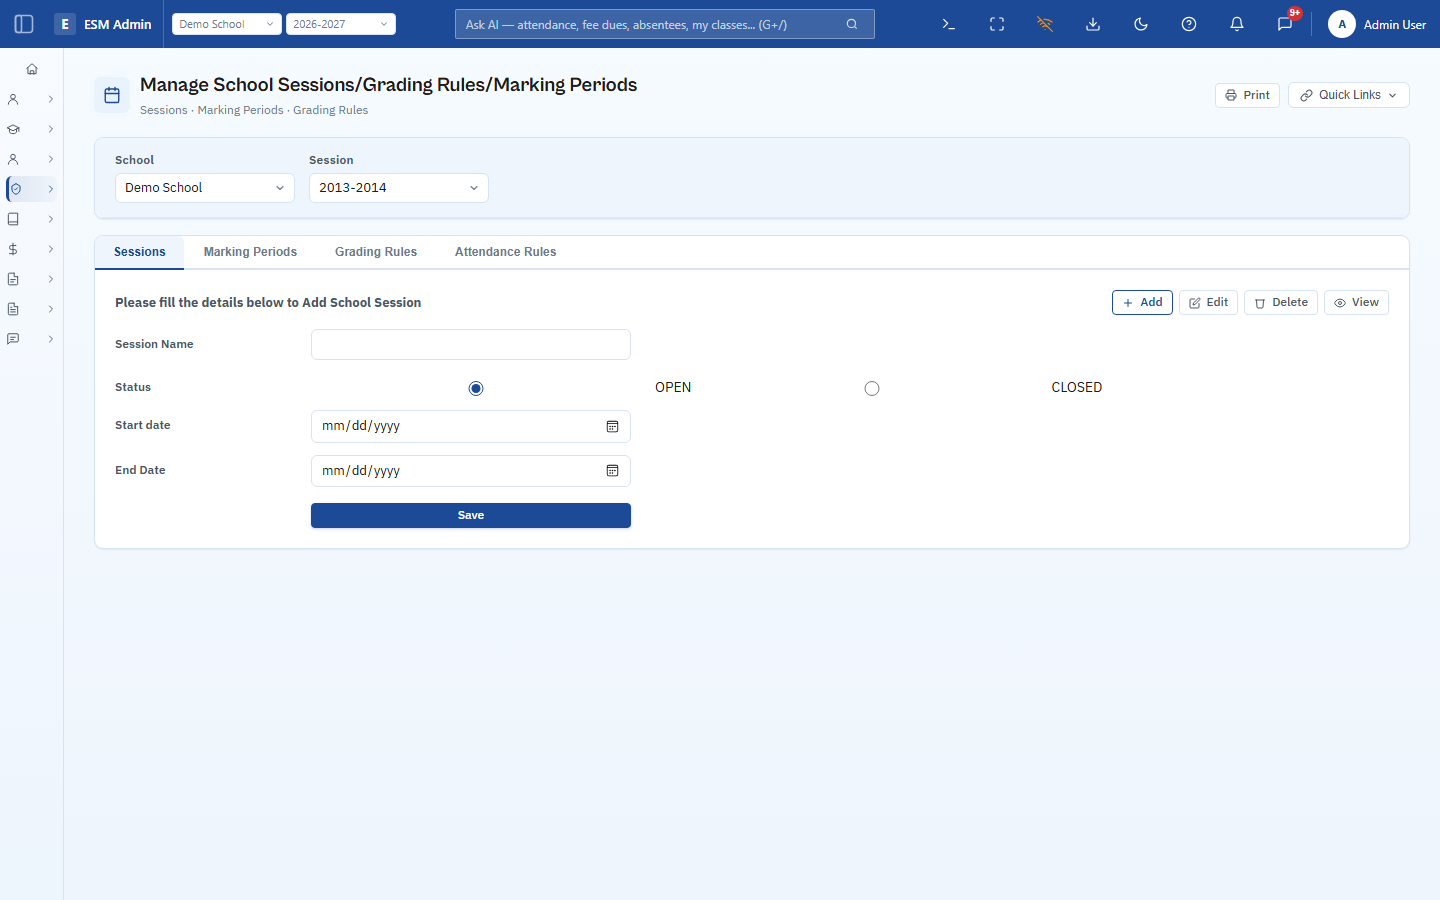The image size is (1440, 900).
Task: Switch to dark mode moon icon
Action: point(1141,24)
